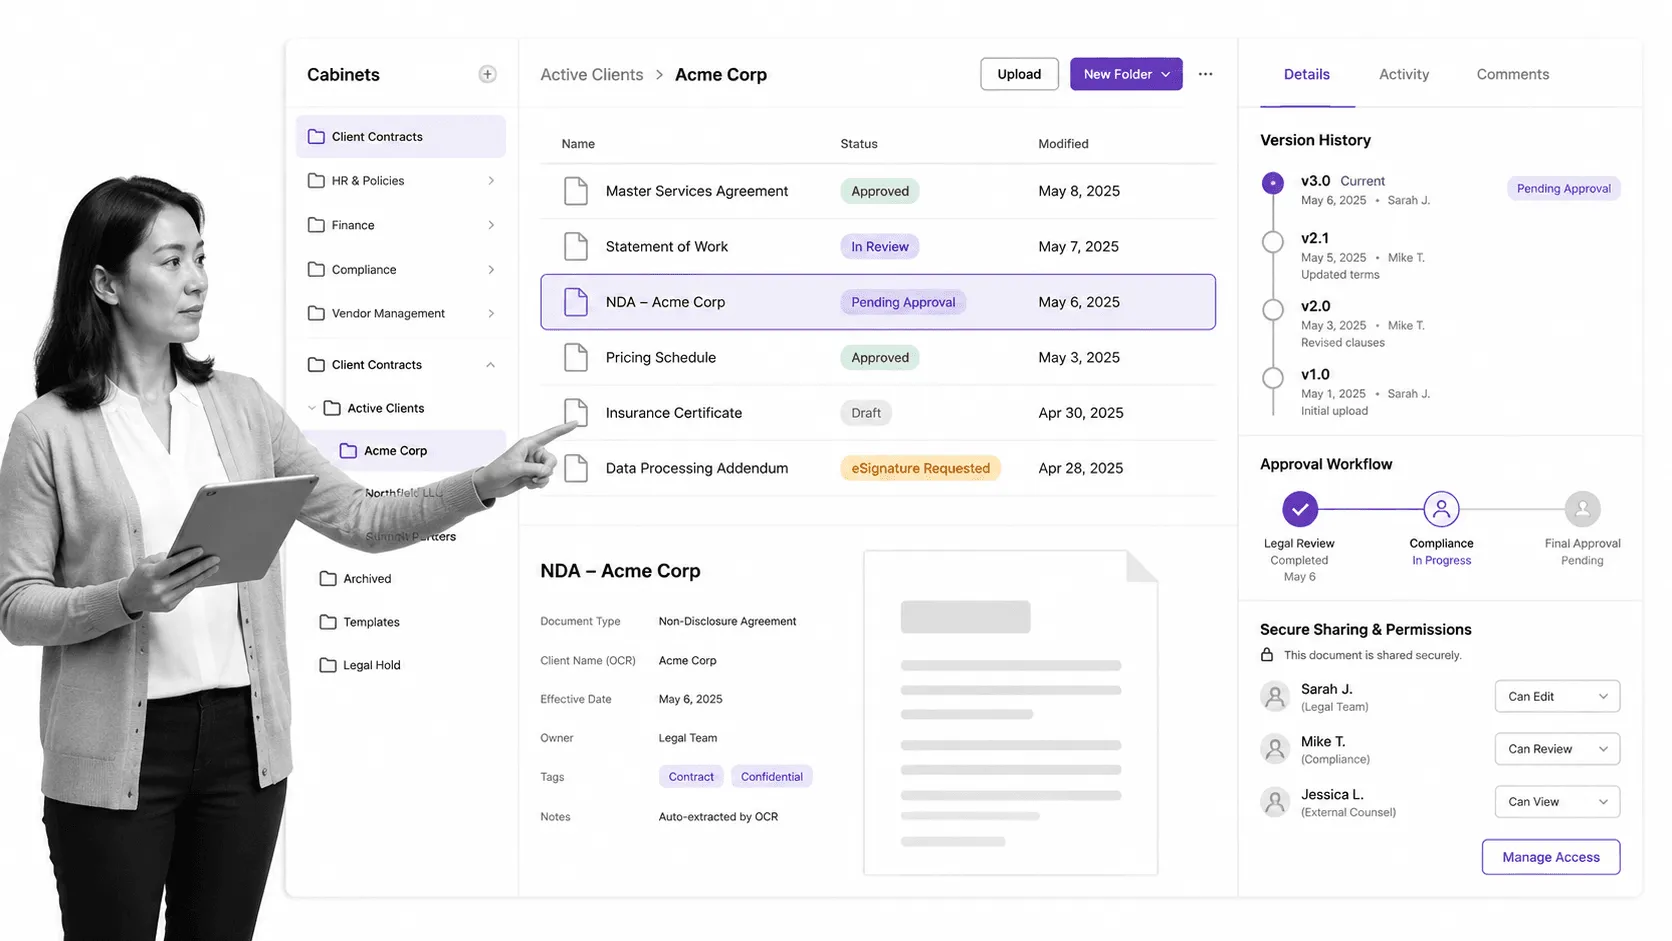Screen dimensions: 1672x941
Task: Select version v2.1 timeline marker
Action: coord(1273,242)
